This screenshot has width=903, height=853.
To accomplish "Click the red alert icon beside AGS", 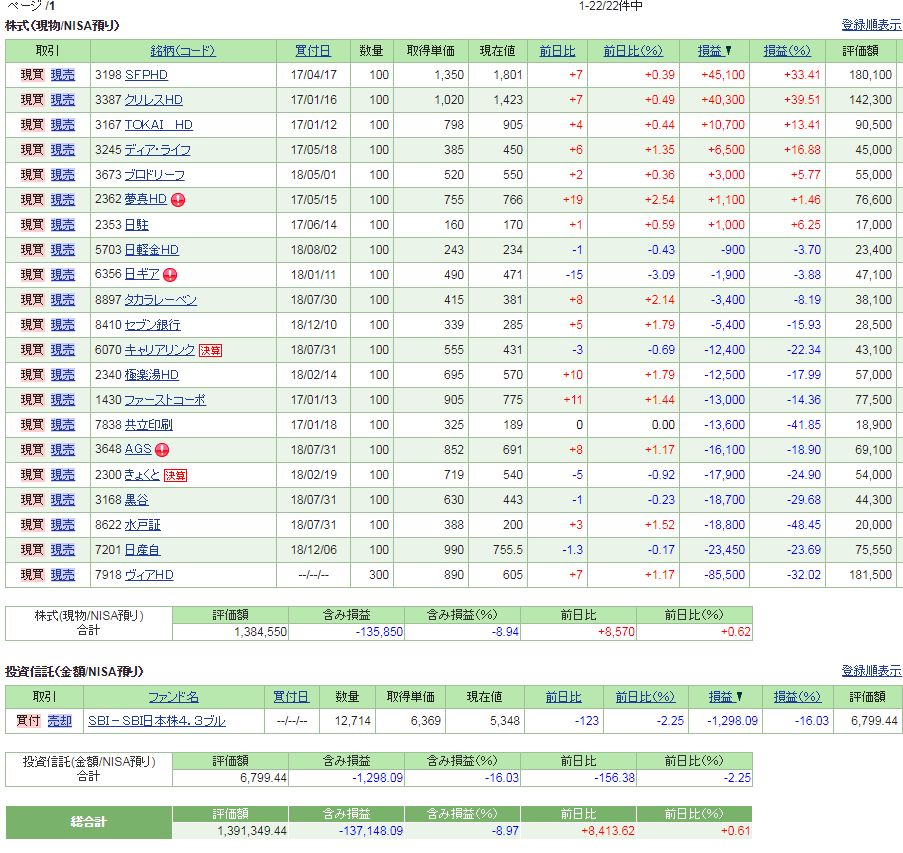I will point(162,449).
